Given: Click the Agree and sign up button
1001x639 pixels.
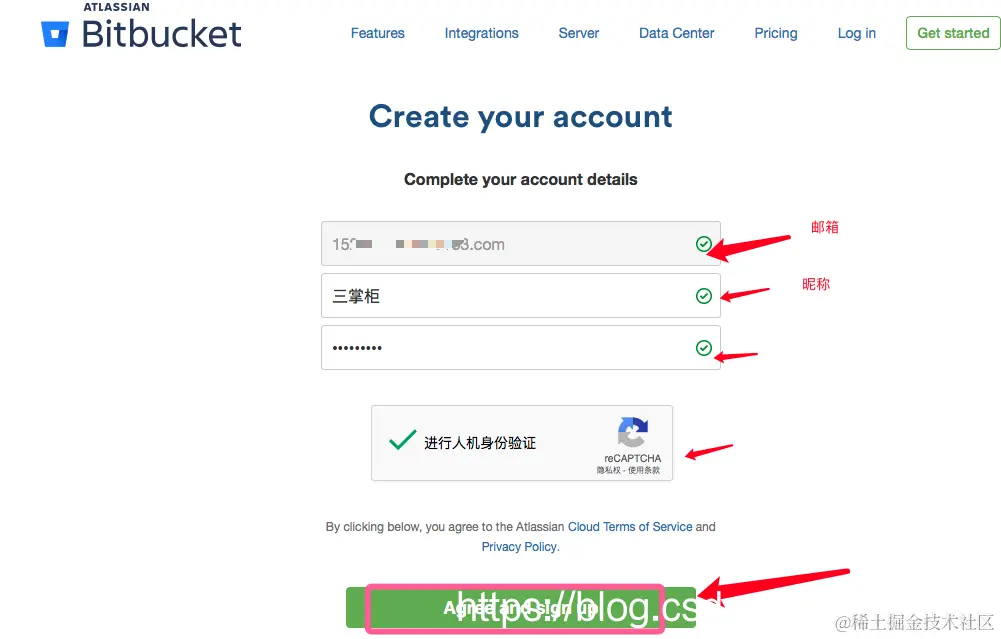Looking at the screenshot, I should pyautogui.click(x=521, y=608).
